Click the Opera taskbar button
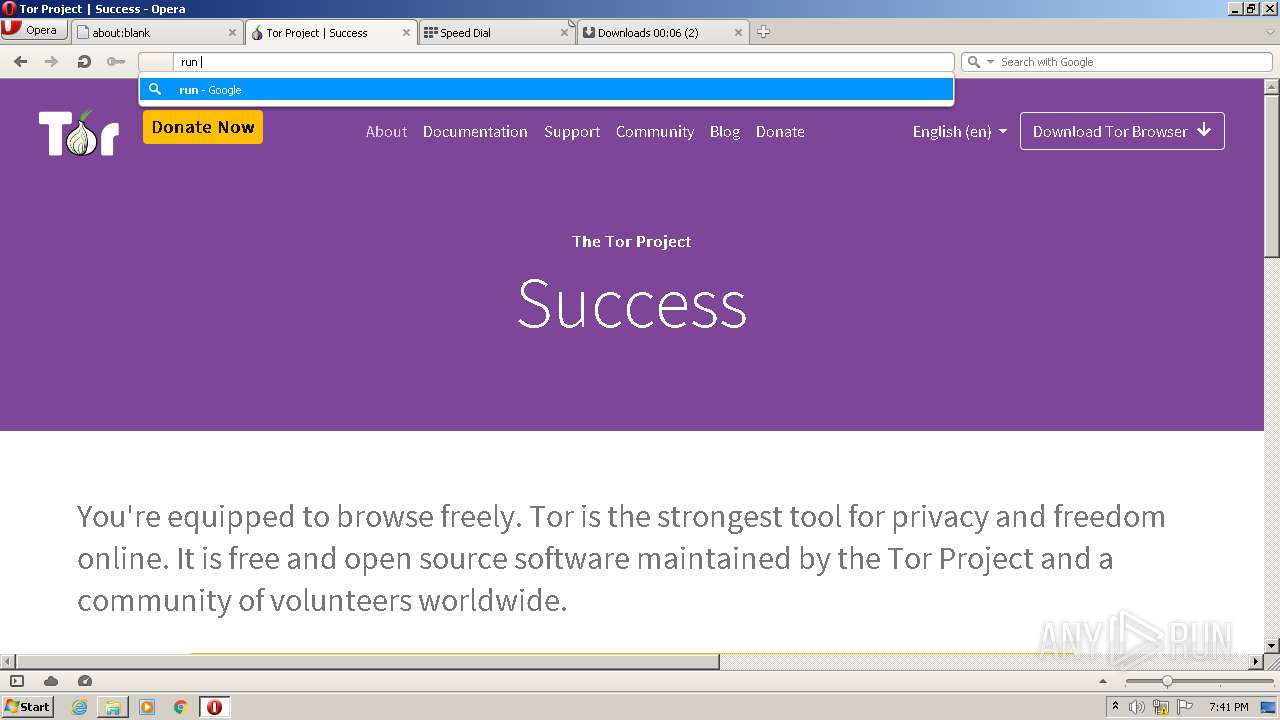1280x720 pixels. pyautogui.click(x=214, y=707)
